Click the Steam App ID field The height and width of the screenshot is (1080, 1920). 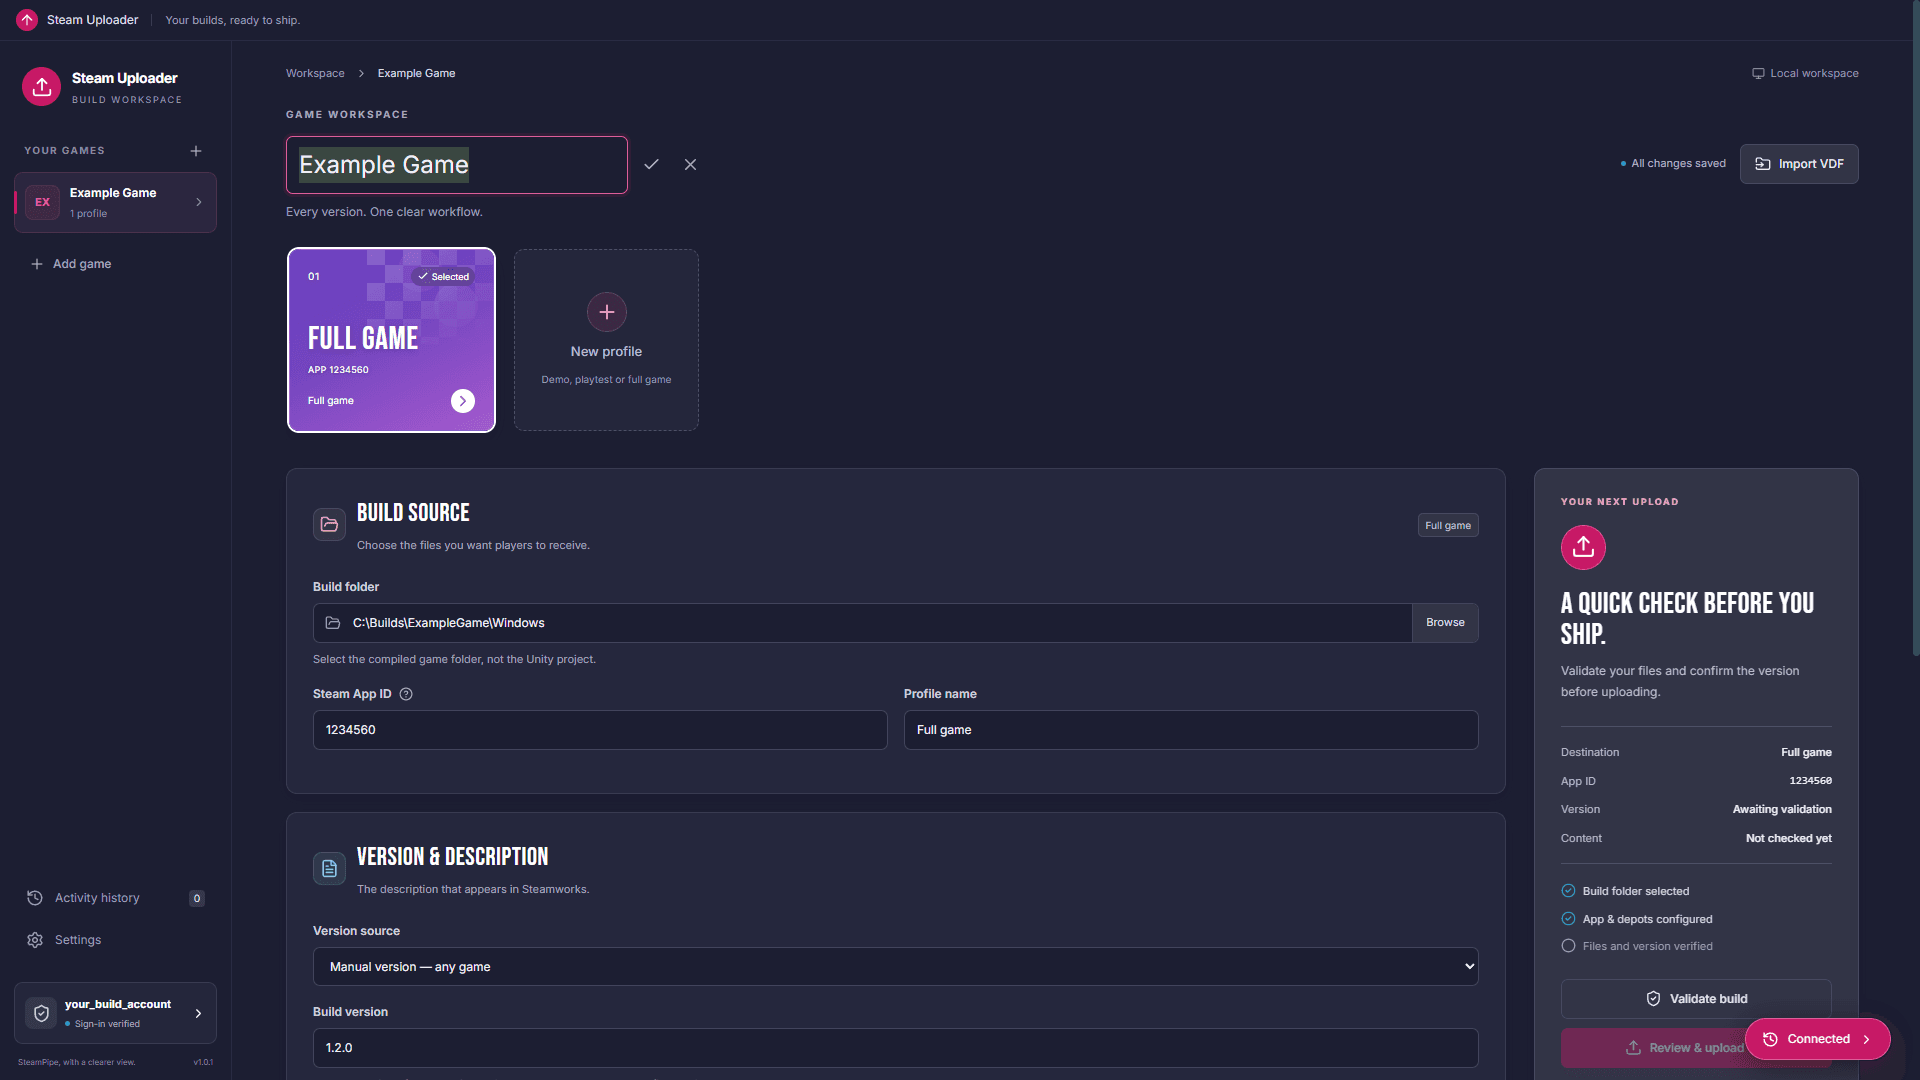click(x=600, y=730)
